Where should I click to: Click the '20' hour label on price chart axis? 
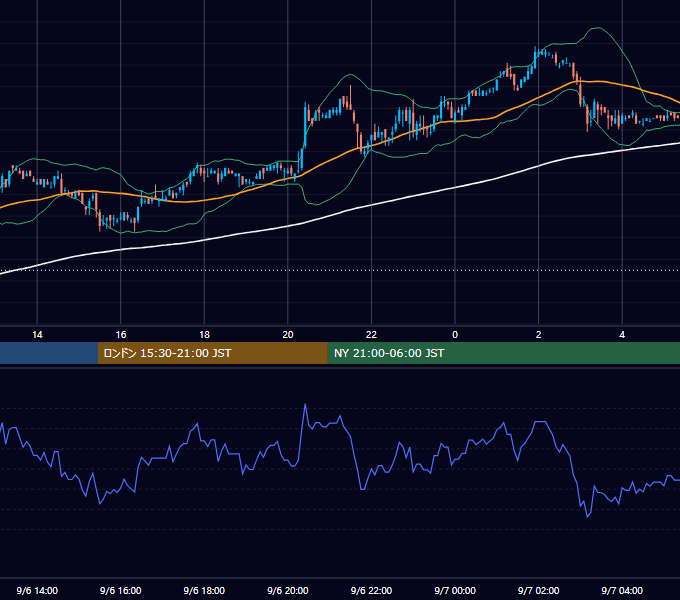[x=288, y=335]
